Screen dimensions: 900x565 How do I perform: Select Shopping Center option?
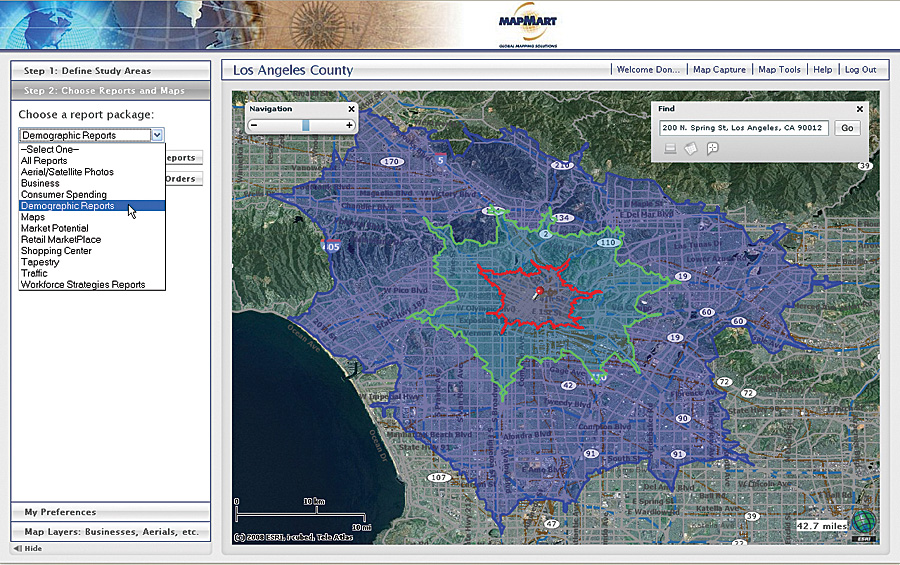click(92, 251)
